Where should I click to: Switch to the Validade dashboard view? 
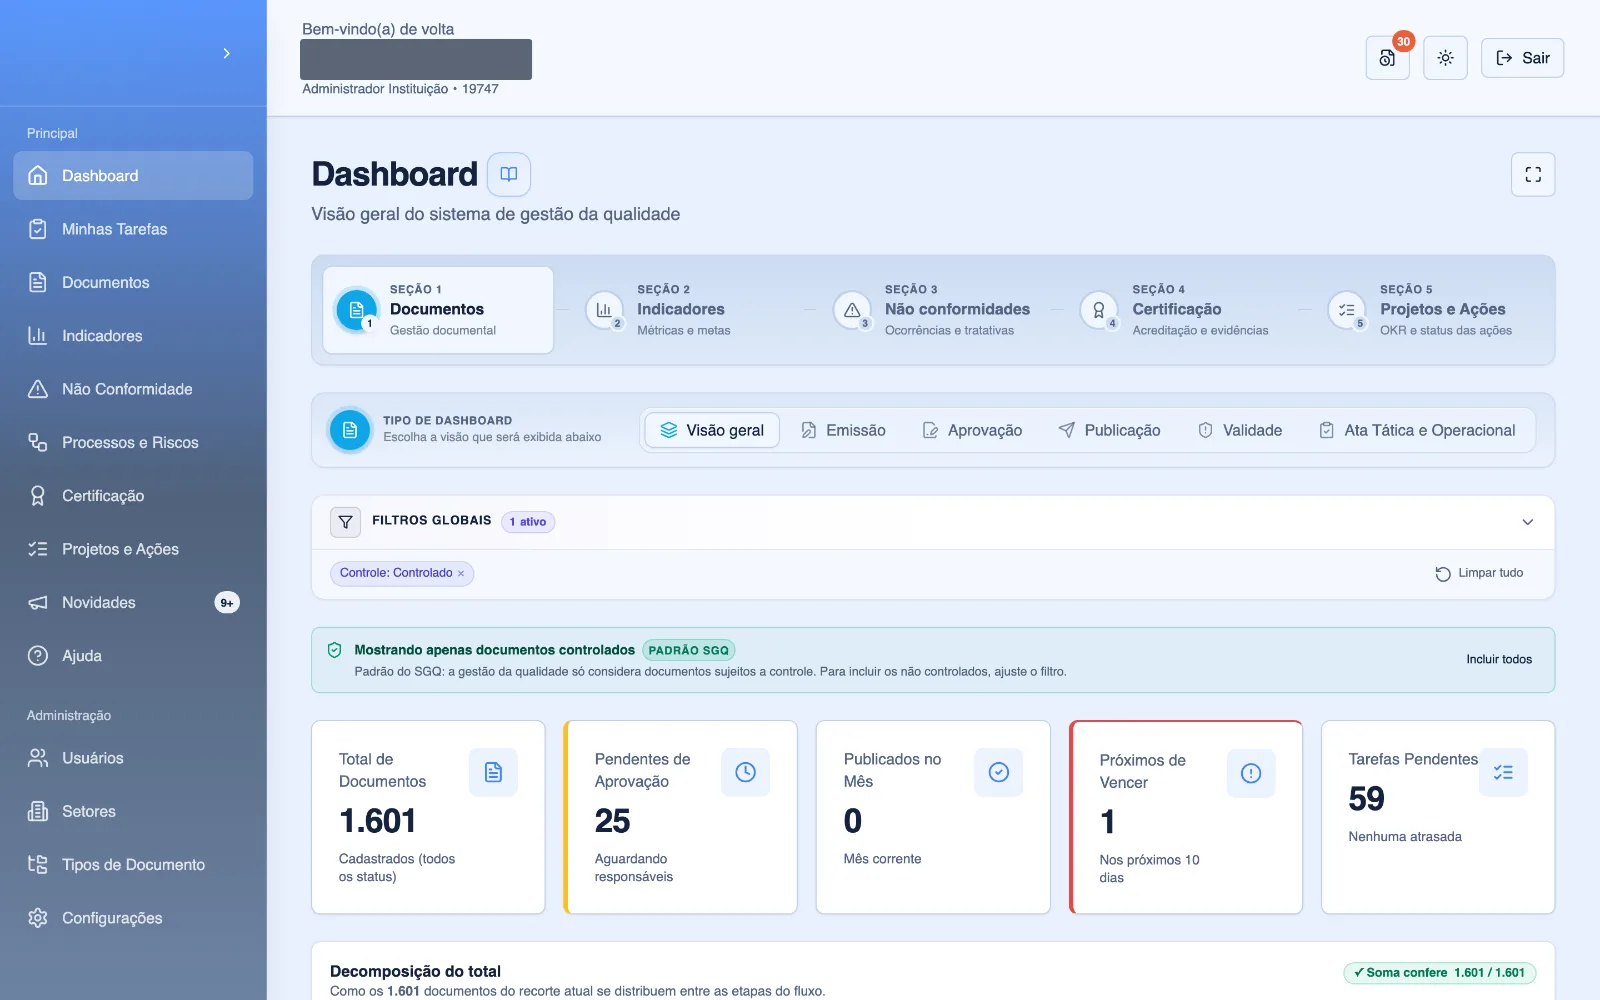[1240, 430]
